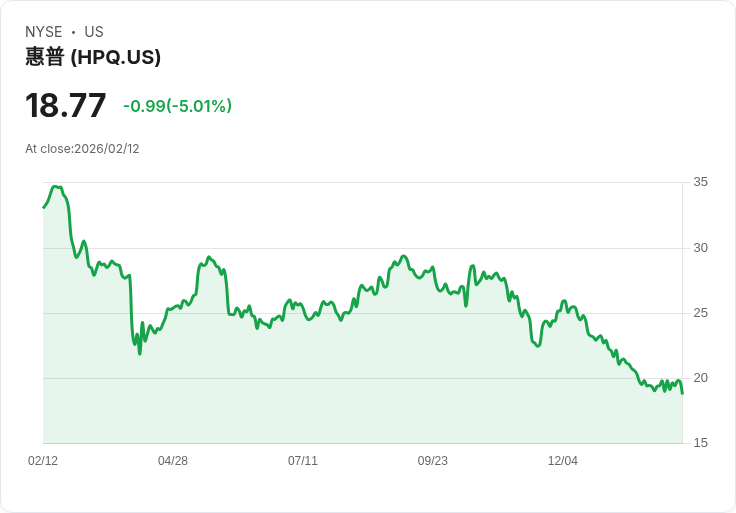The height and width of the screenshot is (513, 736).
Task: Click the final point of the price line
Action: coord(682,393)
